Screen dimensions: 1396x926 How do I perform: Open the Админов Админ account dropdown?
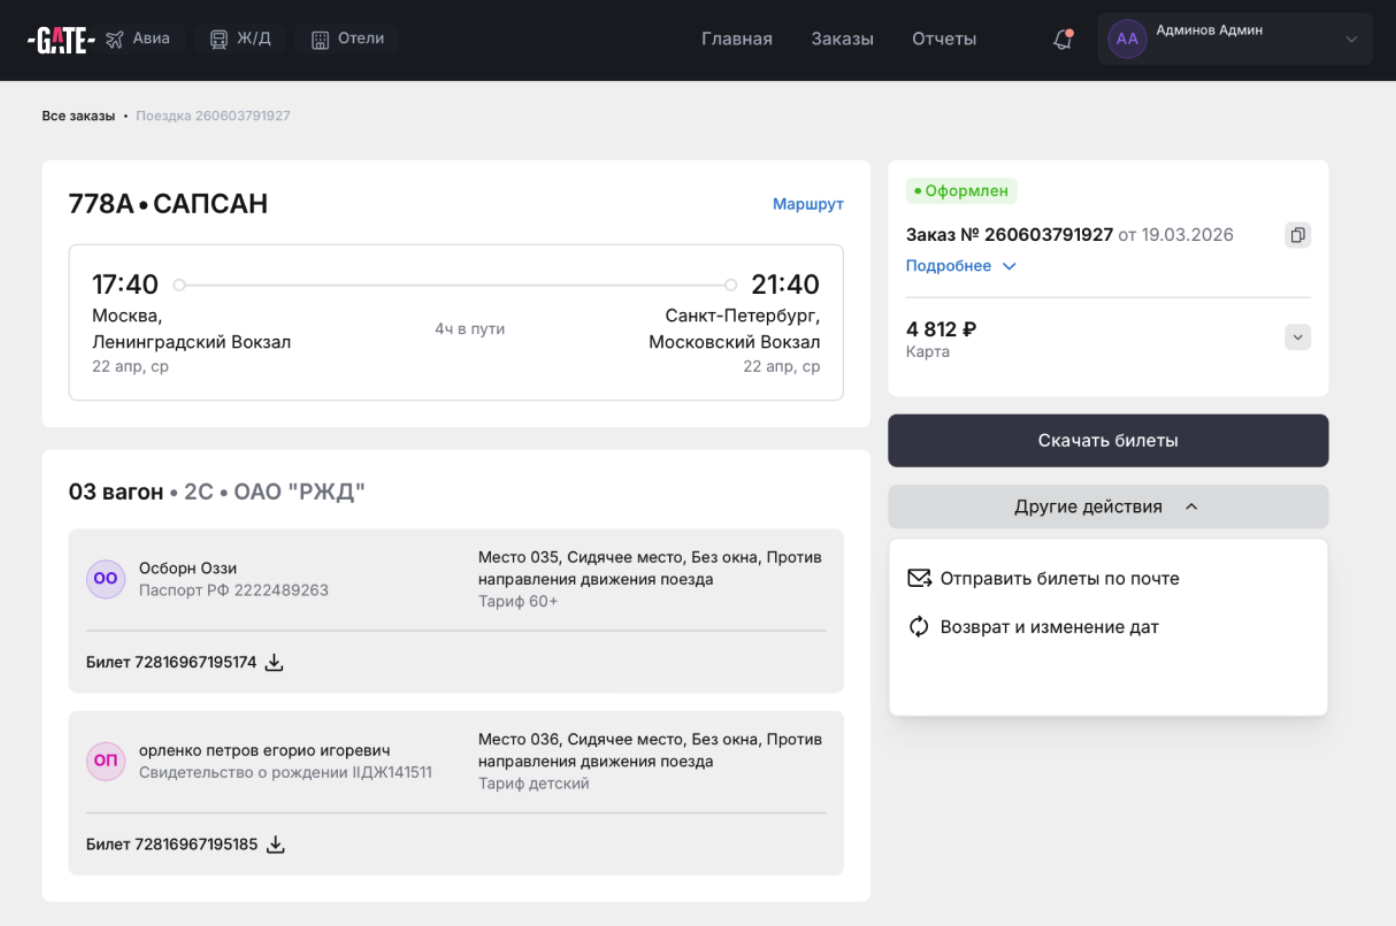click(1350, 39)
